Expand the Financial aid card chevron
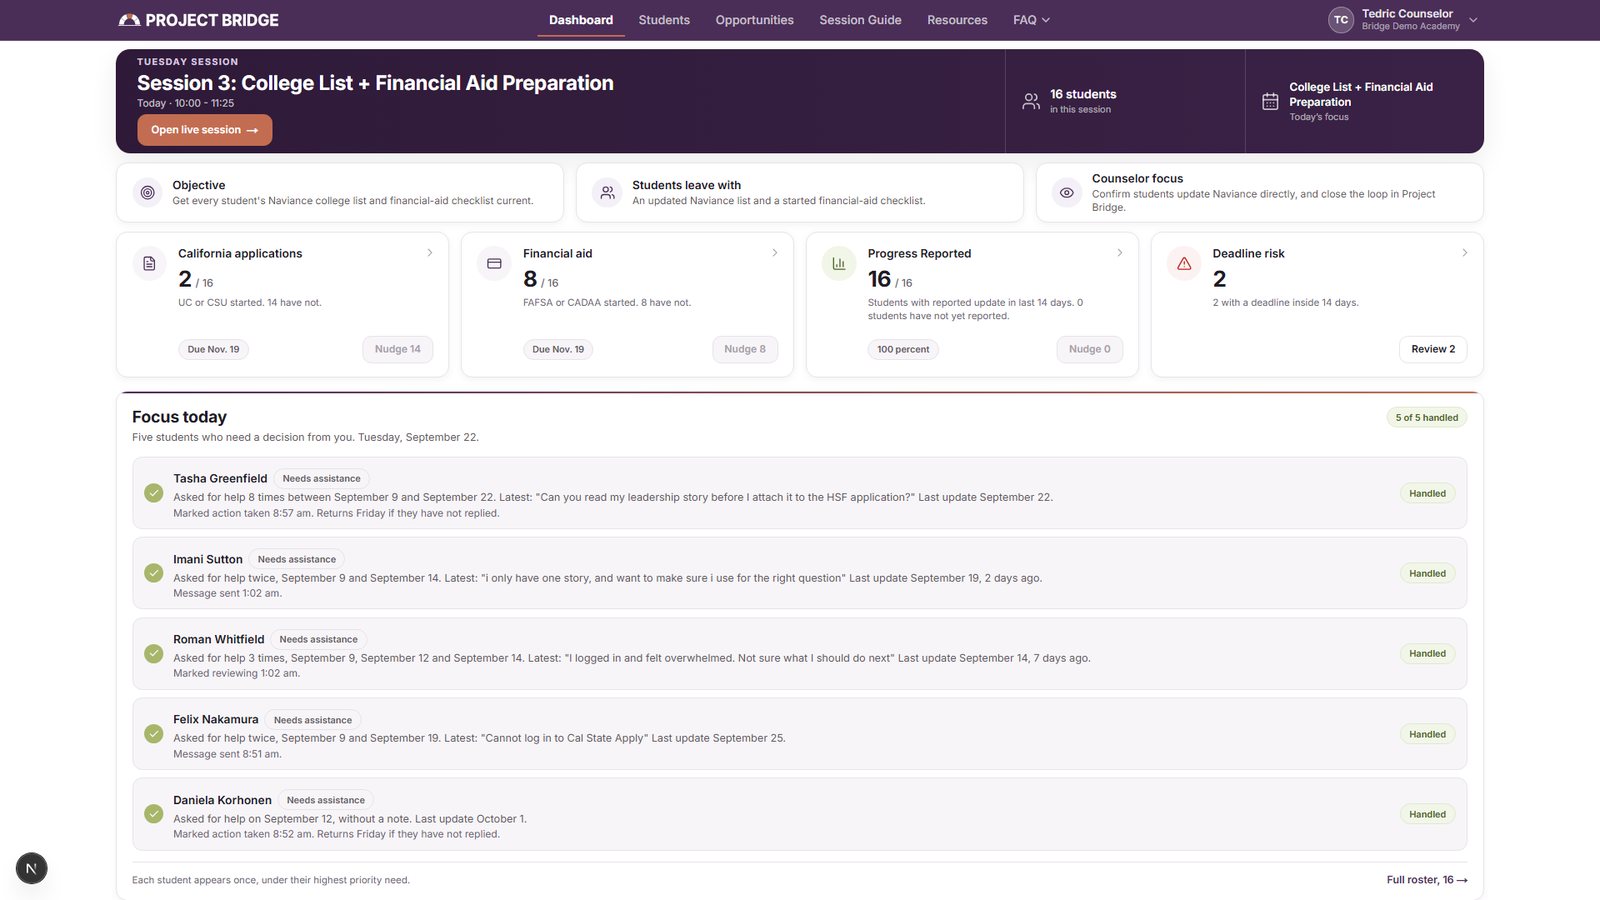This screenshot has height=900, width=1600. pyautogui.click(x=775, y=253)
